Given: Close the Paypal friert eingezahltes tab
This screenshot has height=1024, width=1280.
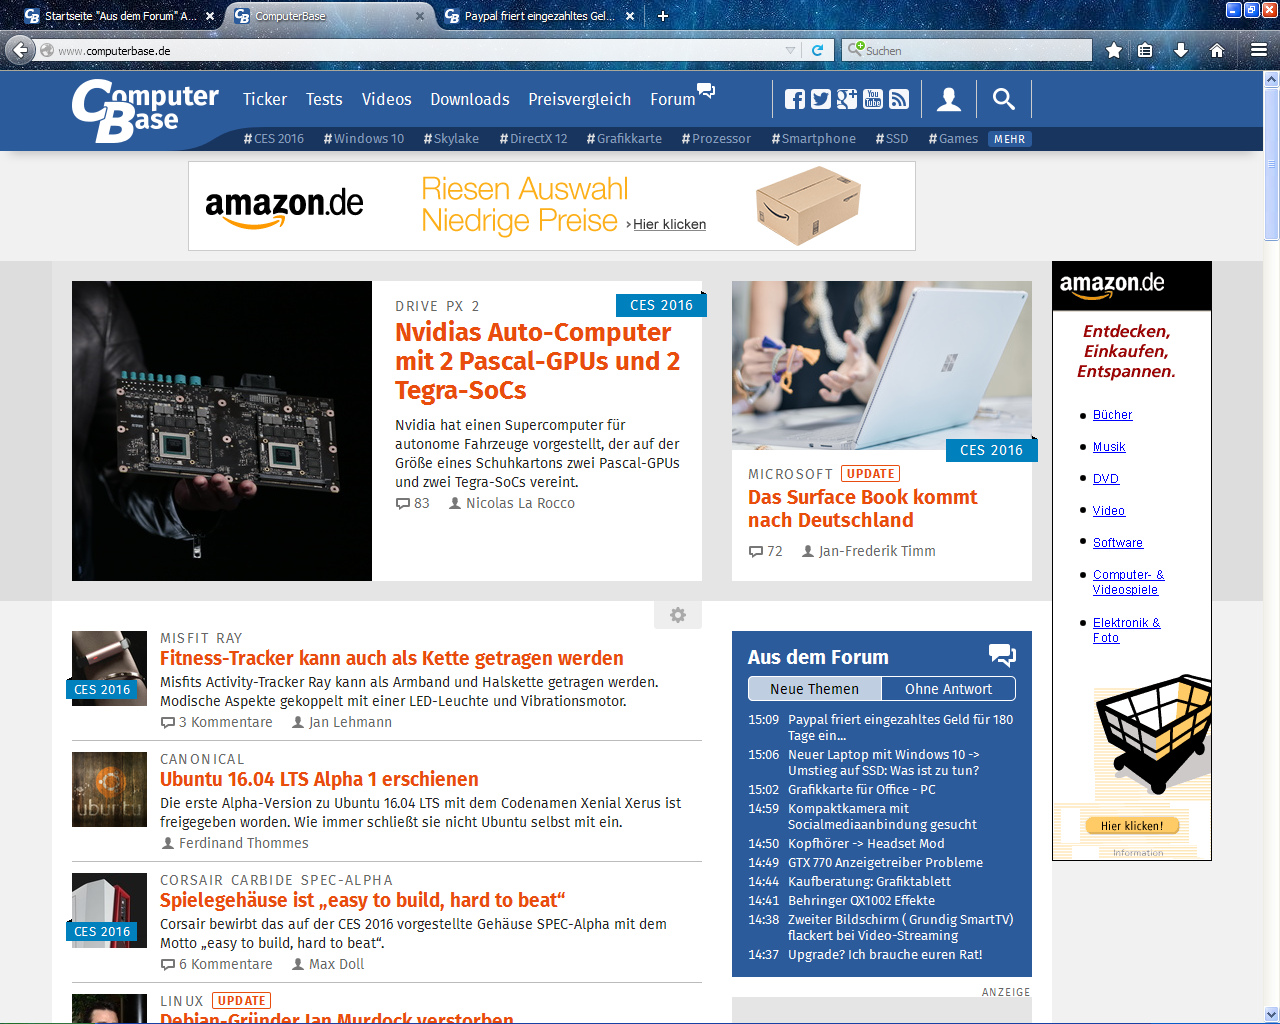Looking at the screenshot, I should pos(630,16).
